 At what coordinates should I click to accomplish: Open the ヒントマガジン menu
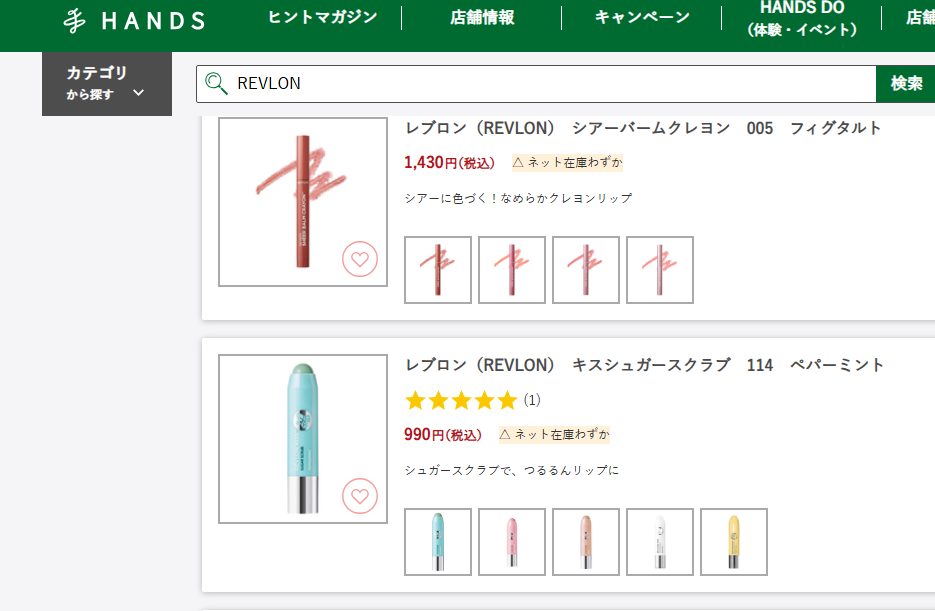pos(323,17)
